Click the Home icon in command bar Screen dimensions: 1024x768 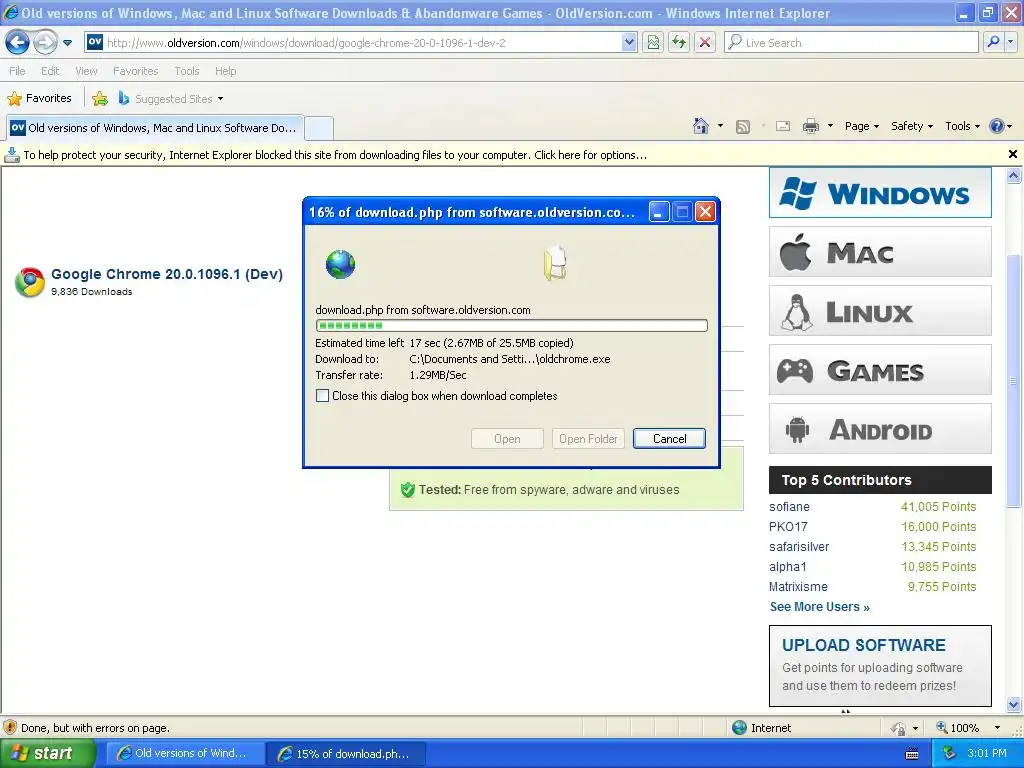pyautogui.click(x=701, y=126)
